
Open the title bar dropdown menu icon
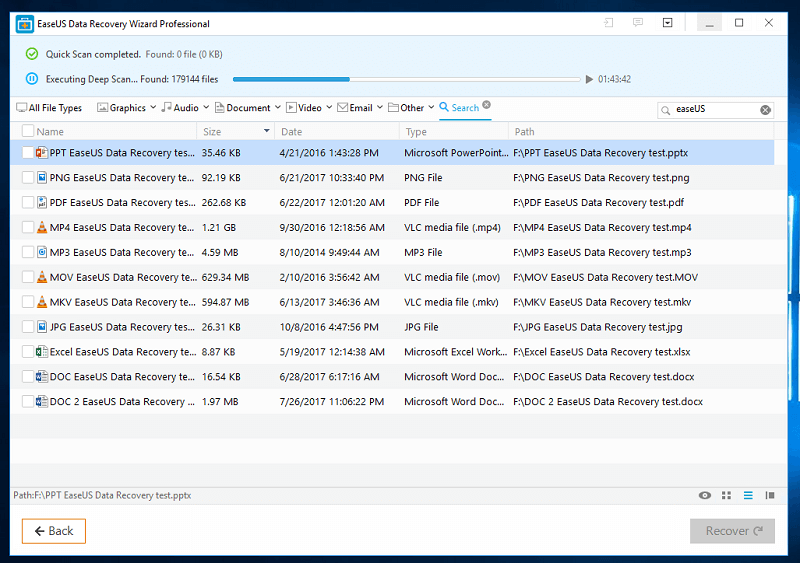point(667,23)
